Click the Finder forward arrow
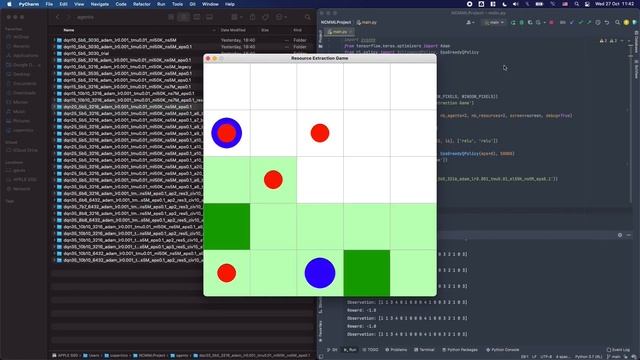 pos(68,17)
